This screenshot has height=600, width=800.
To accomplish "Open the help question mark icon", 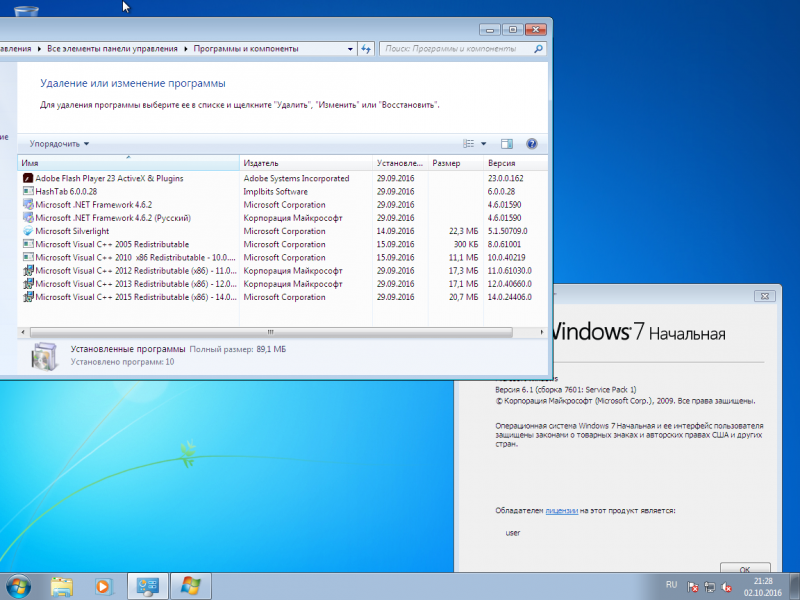I will point(532,144).
